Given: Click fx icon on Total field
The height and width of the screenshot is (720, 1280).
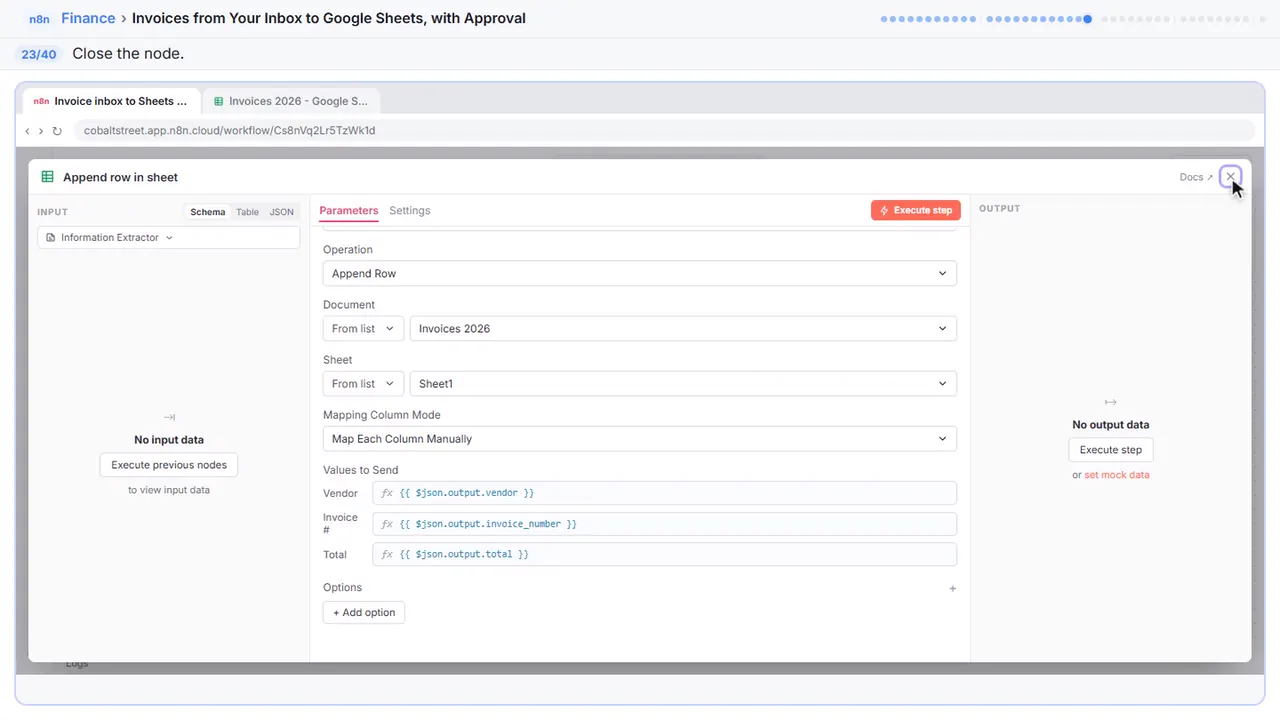Looking at the screenshot, I should point(387,554).
